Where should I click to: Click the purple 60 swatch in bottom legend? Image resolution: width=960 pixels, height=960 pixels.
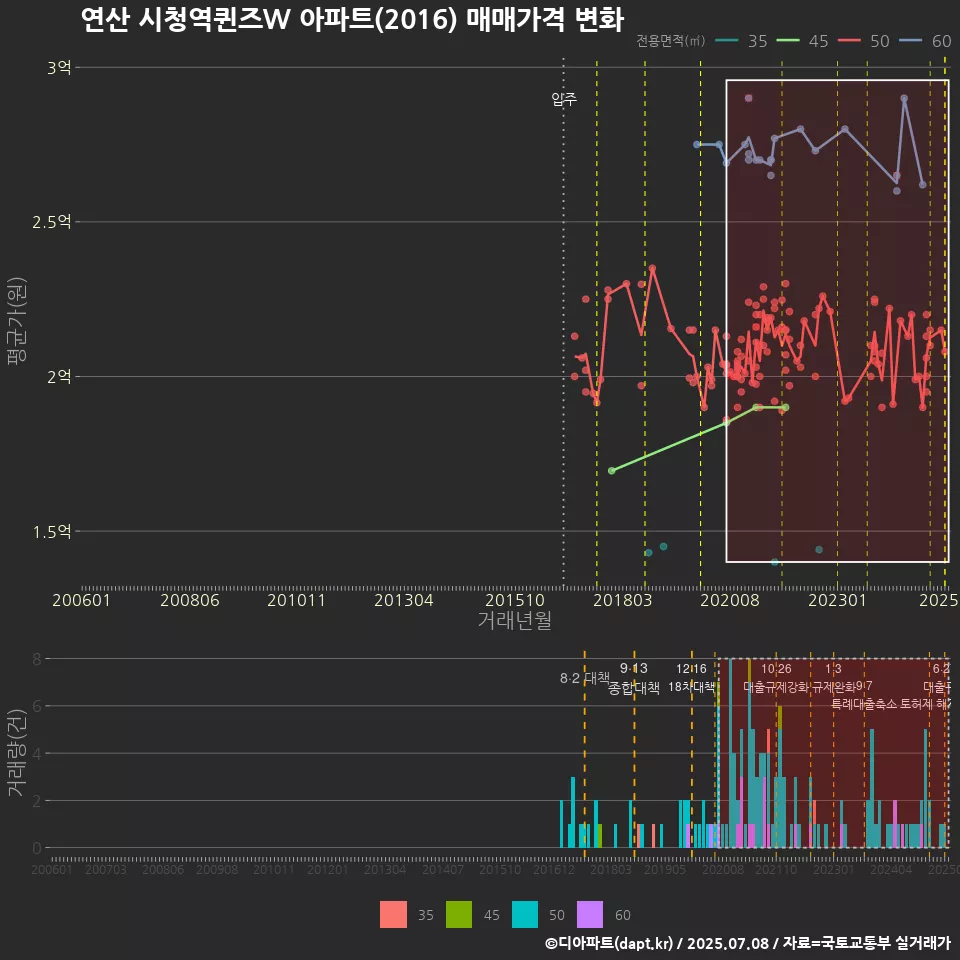point(590,915)
